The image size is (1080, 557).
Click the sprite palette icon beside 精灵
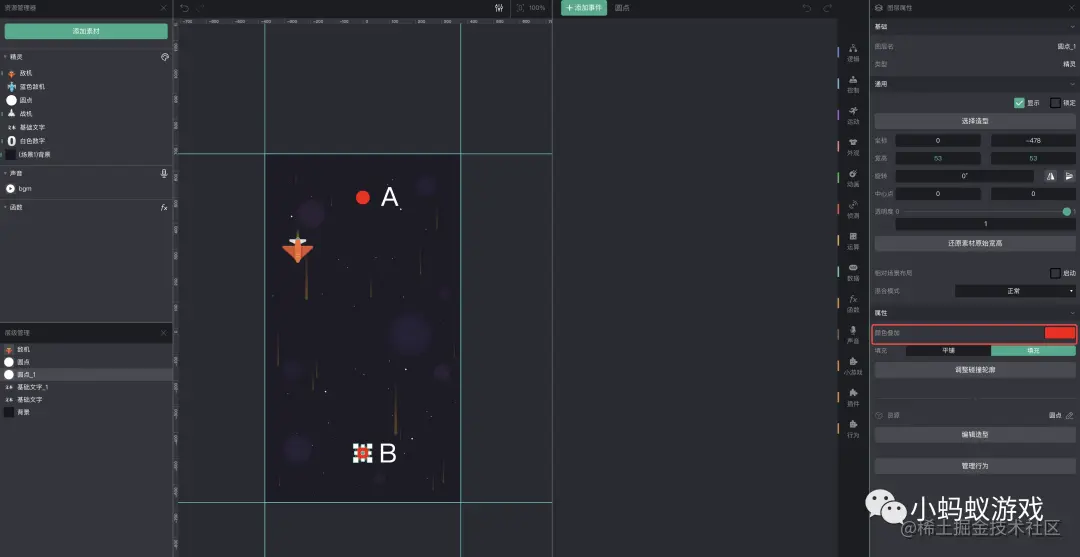coord(165,57)
